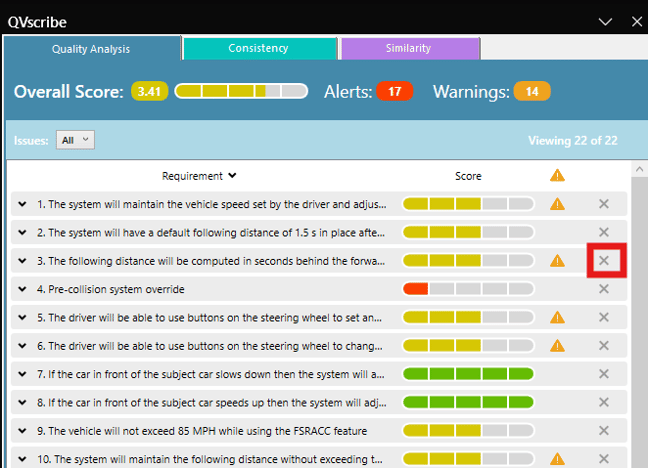Viewport: 648px width, 468px height.
Task: Switch to the Quality Analysis tab
Action: 91,49
